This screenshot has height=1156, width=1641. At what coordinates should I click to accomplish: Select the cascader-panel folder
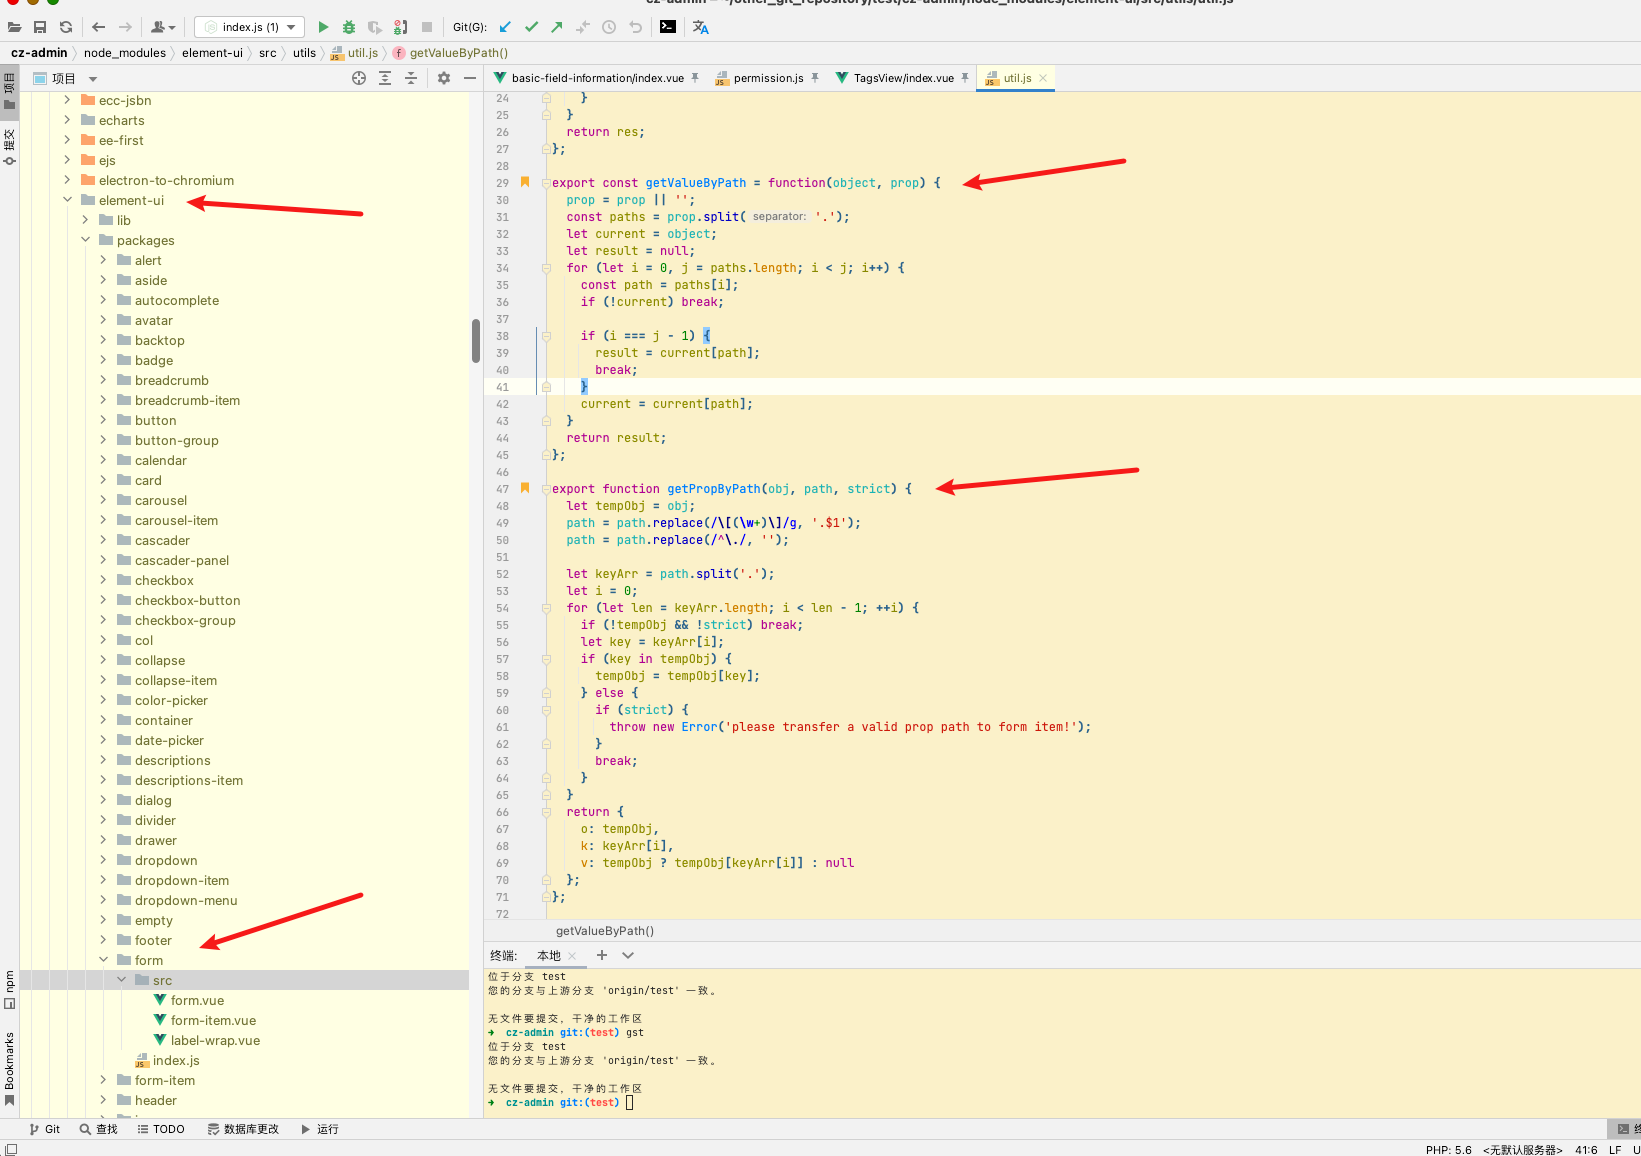click(x=182, y=560)
